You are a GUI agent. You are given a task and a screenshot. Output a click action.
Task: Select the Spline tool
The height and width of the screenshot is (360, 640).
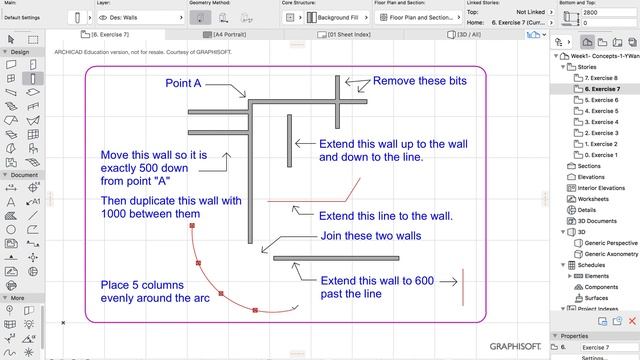coord(10,352)
